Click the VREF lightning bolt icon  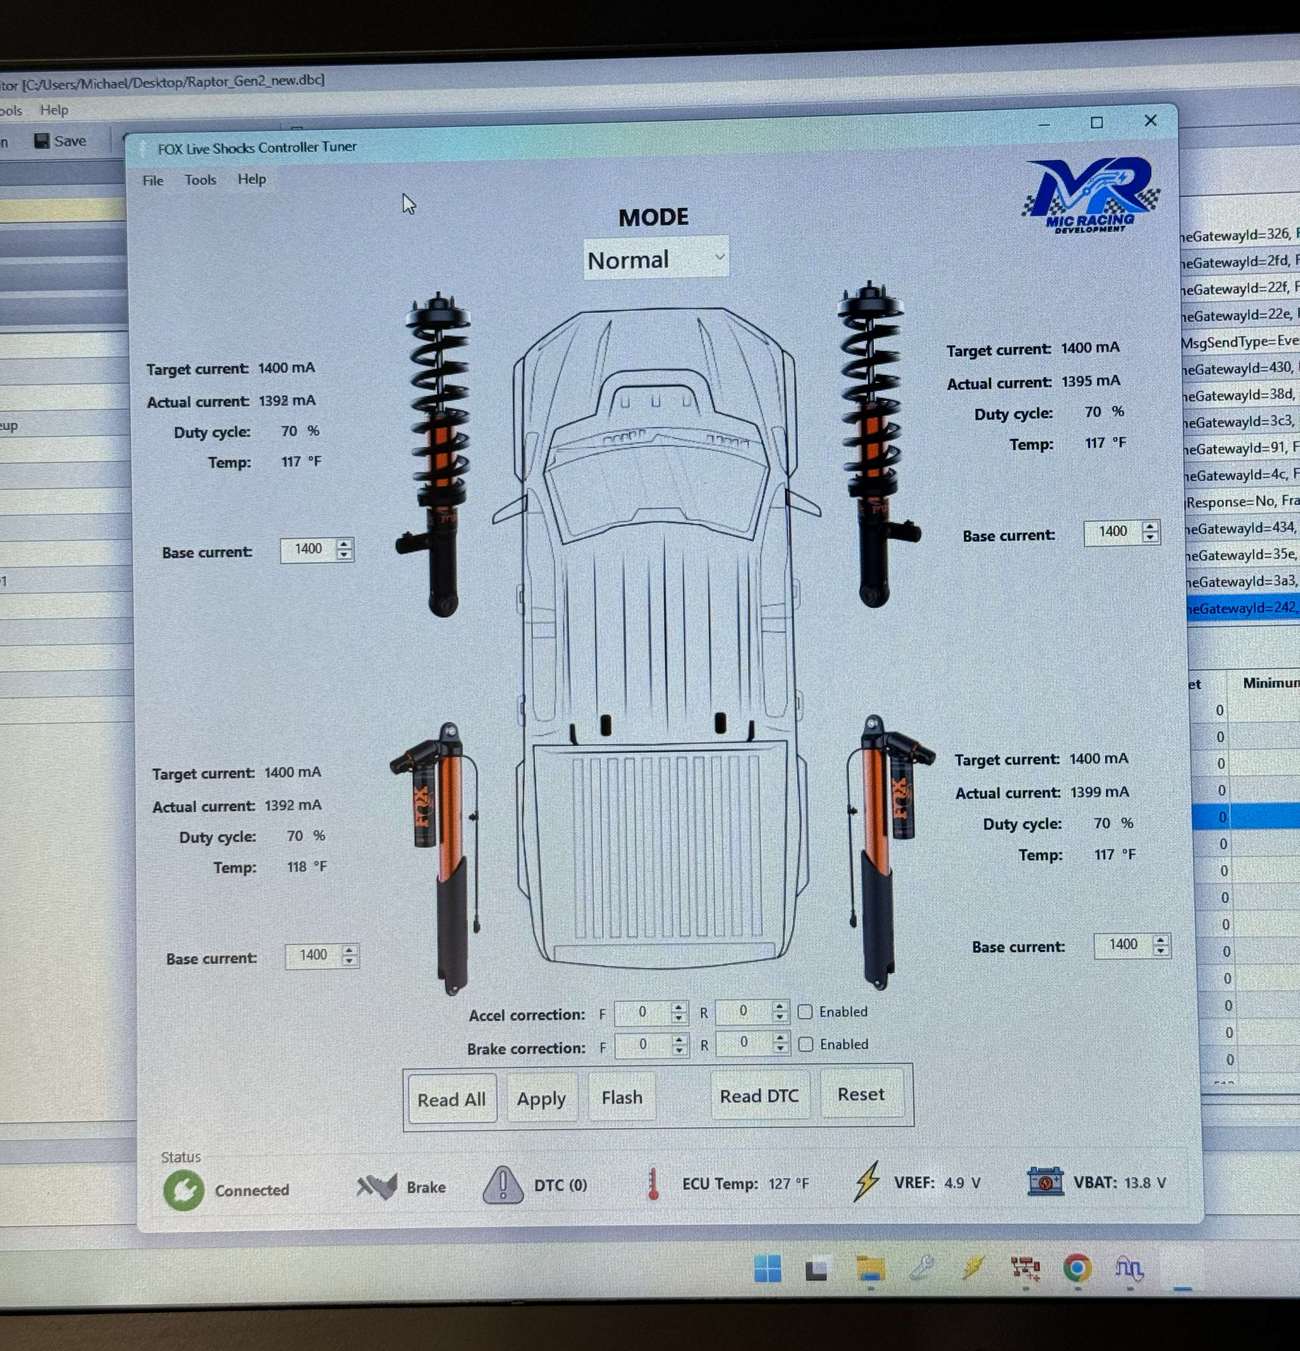(867, 1181)
